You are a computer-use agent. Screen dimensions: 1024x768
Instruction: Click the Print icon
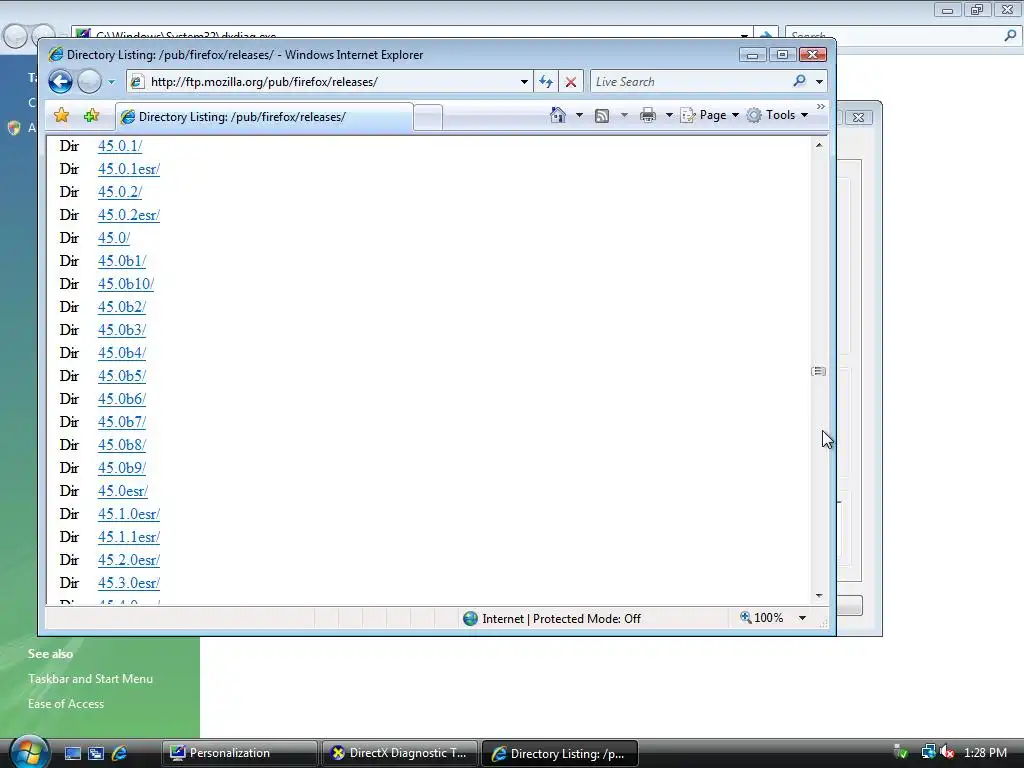pyautogui.click(x=648, y=116)
